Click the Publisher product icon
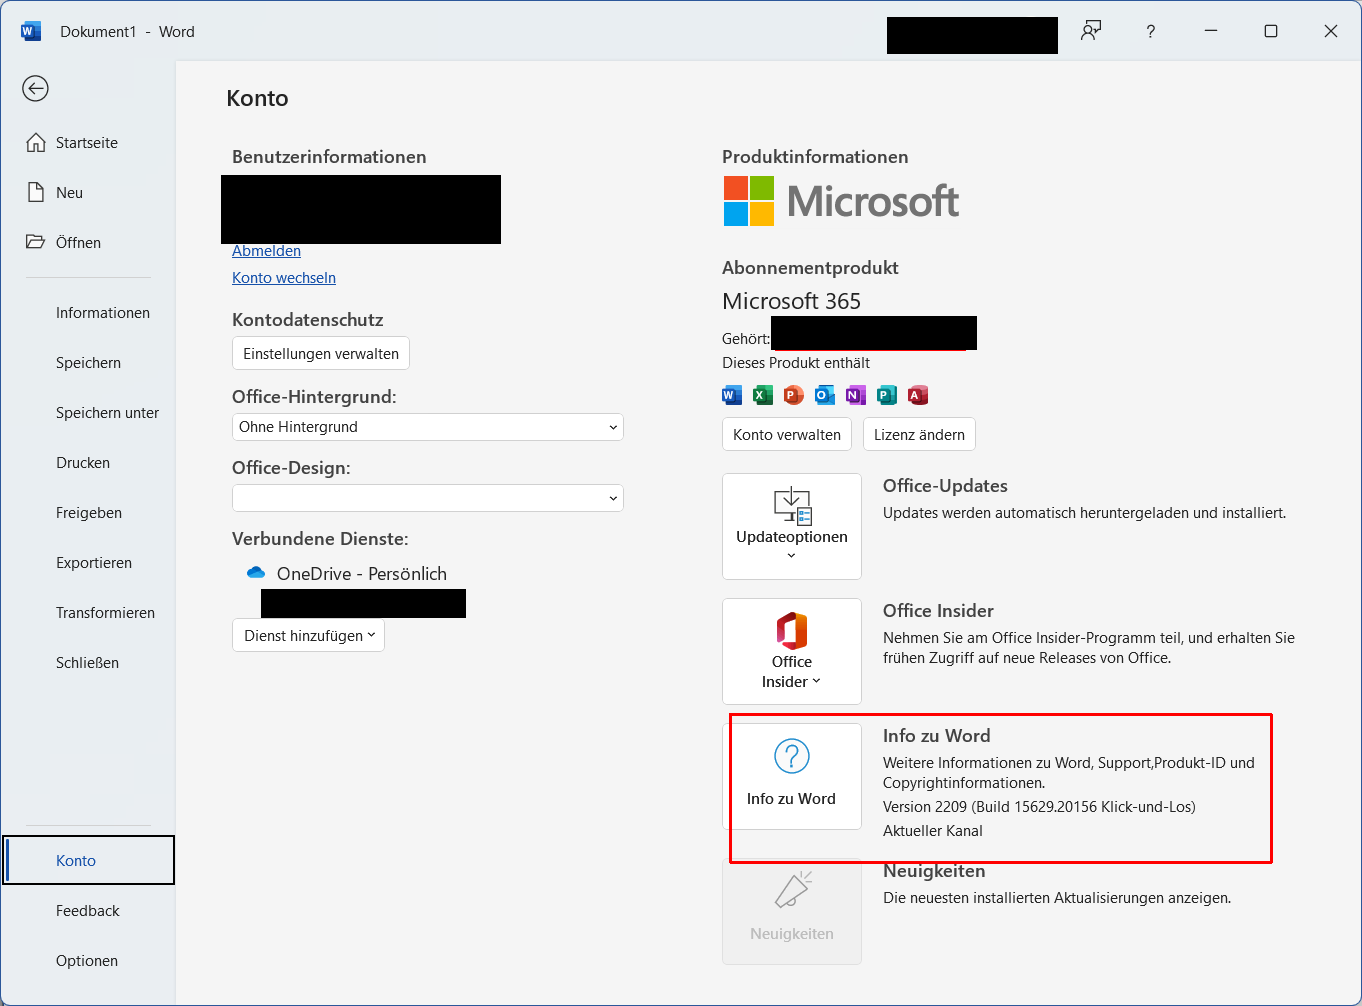This screenshot has width=1362, height=1006. pos(887,395)
